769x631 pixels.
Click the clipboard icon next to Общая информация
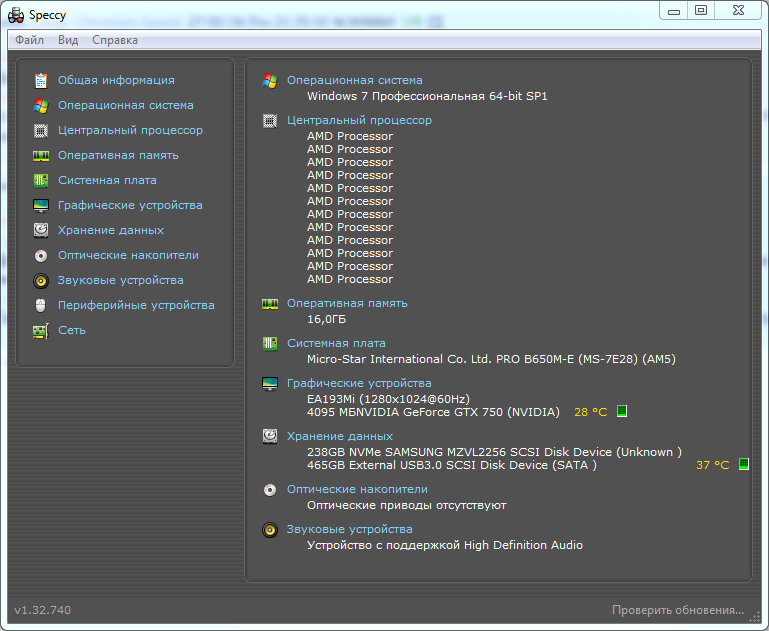point(41,80)
